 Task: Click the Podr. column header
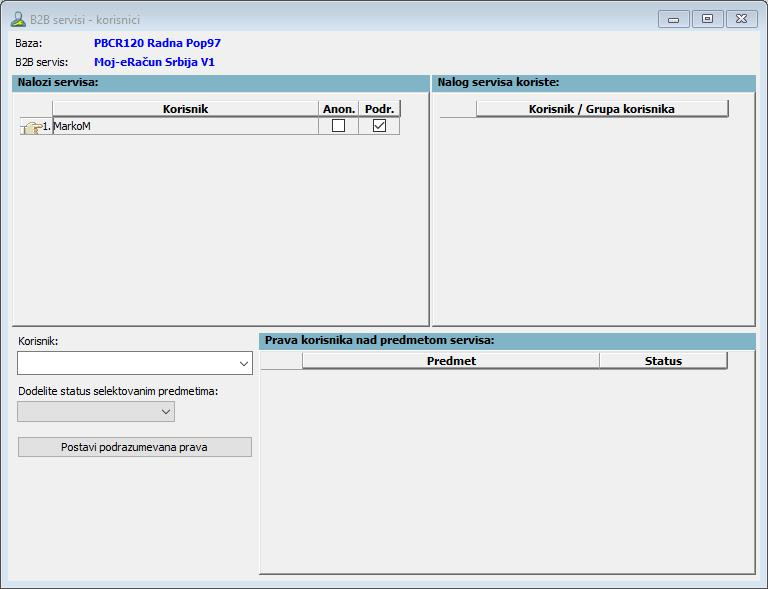[x=379, y=109]
